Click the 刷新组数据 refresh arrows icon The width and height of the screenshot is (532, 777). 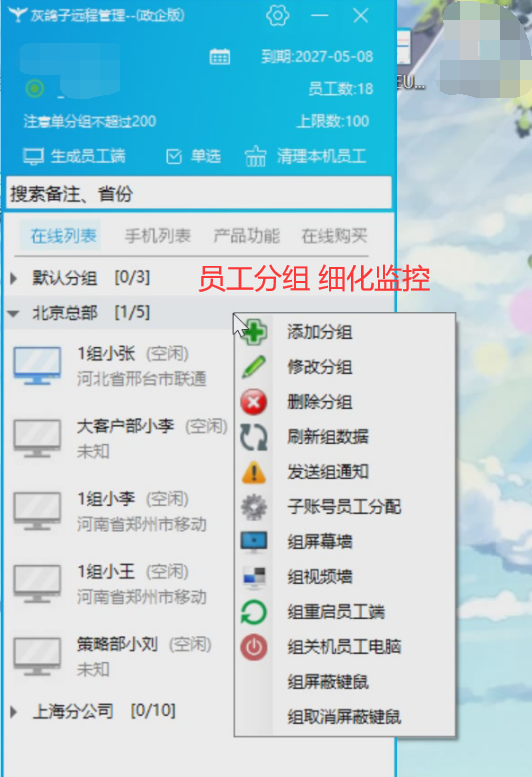(x=254, y=437)
